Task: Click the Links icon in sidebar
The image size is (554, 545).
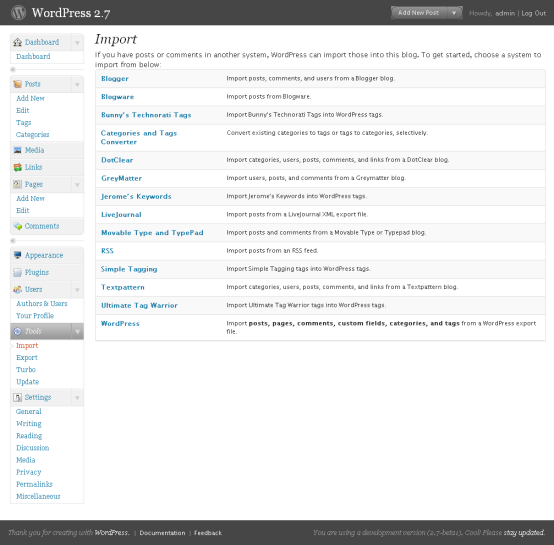Action: [17, 167]
